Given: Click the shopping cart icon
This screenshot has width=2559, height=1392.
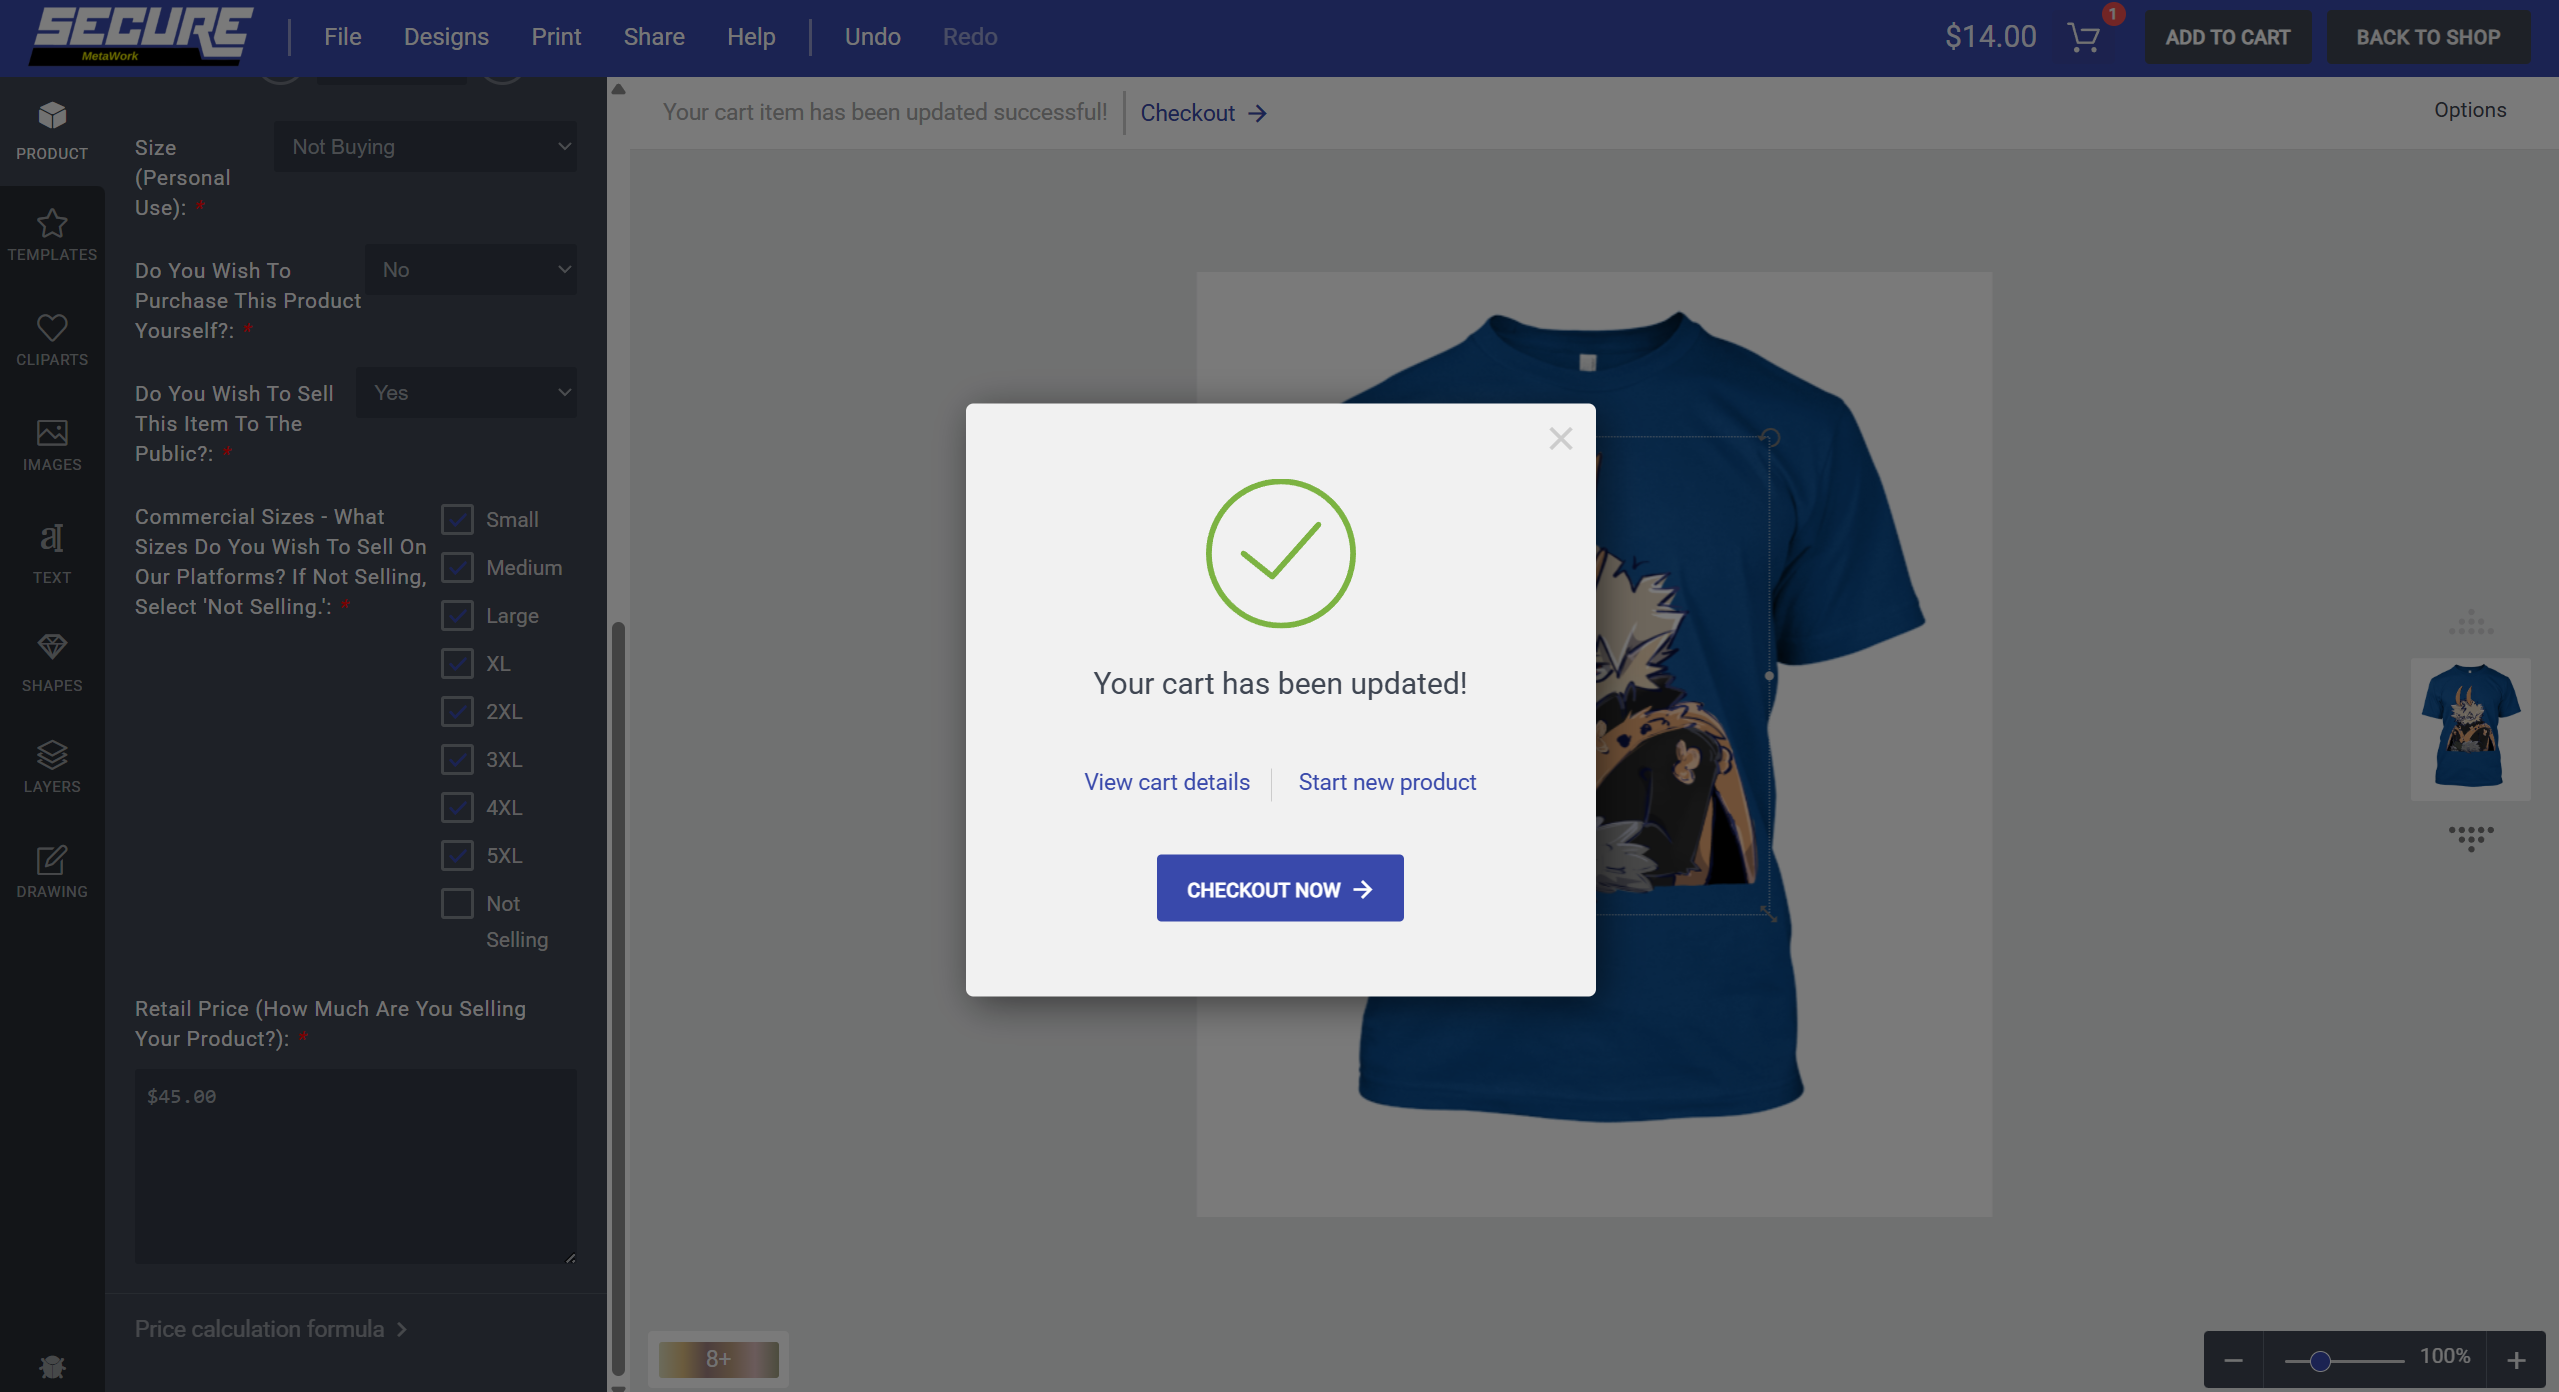Looking at the screenshot, I should [2084, 38].
